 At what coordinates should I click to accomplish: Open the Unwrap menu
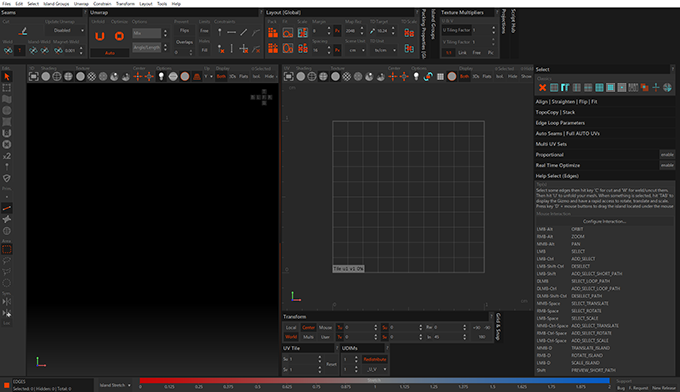[81, 3]
